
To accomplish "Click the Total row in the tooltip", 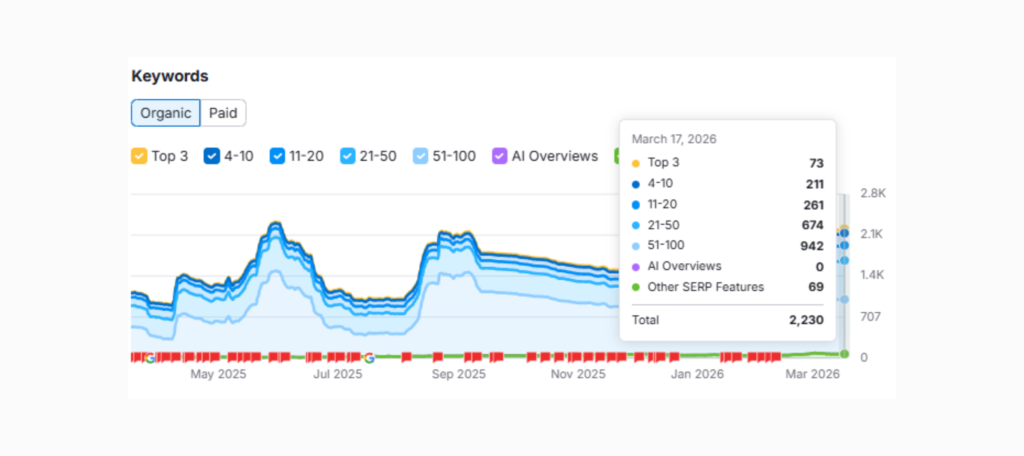I will pos(727,320).
